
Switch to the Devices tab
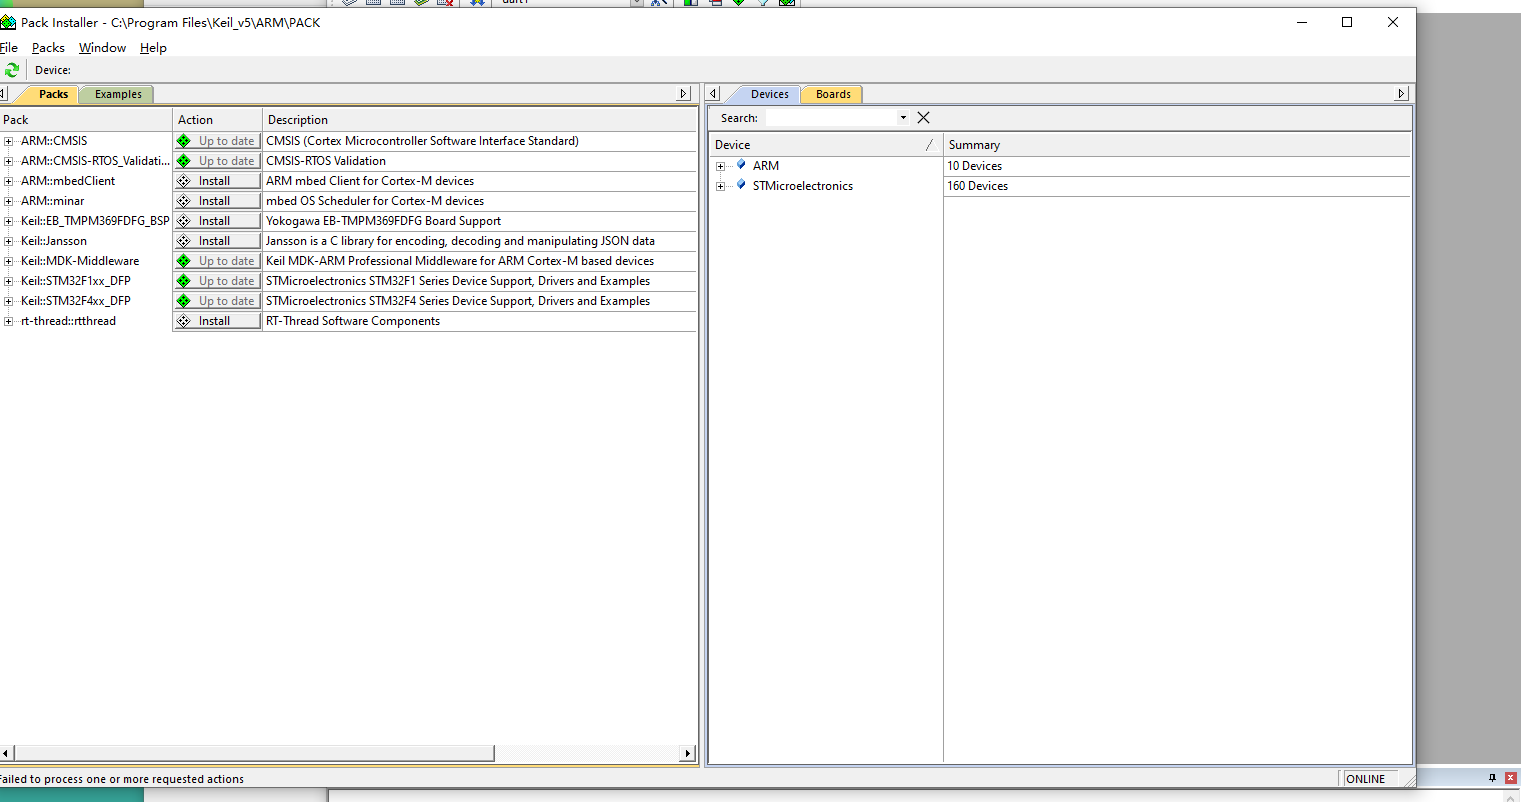pos(769,94)
